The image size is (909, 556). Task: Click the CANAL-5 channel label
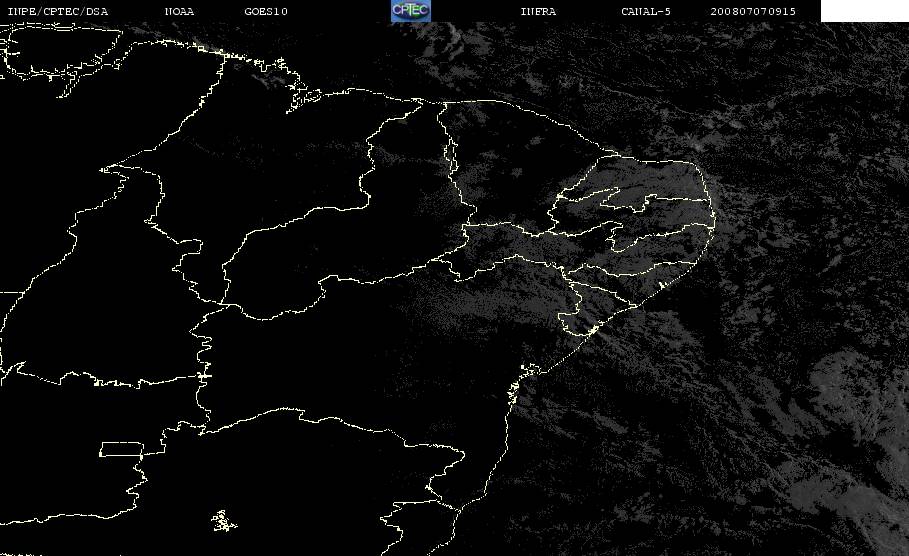[x=646, y=11]
